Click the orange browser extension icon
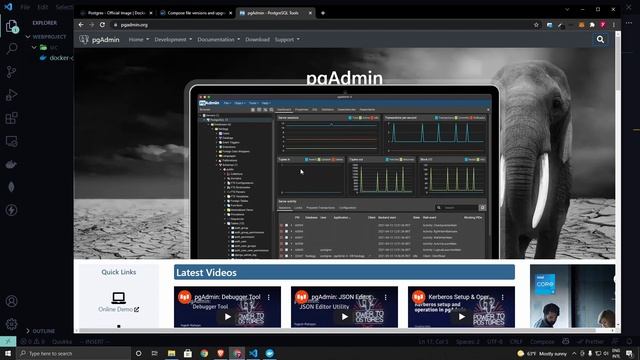Screen dimensions: 640x360 click(582, 25)
